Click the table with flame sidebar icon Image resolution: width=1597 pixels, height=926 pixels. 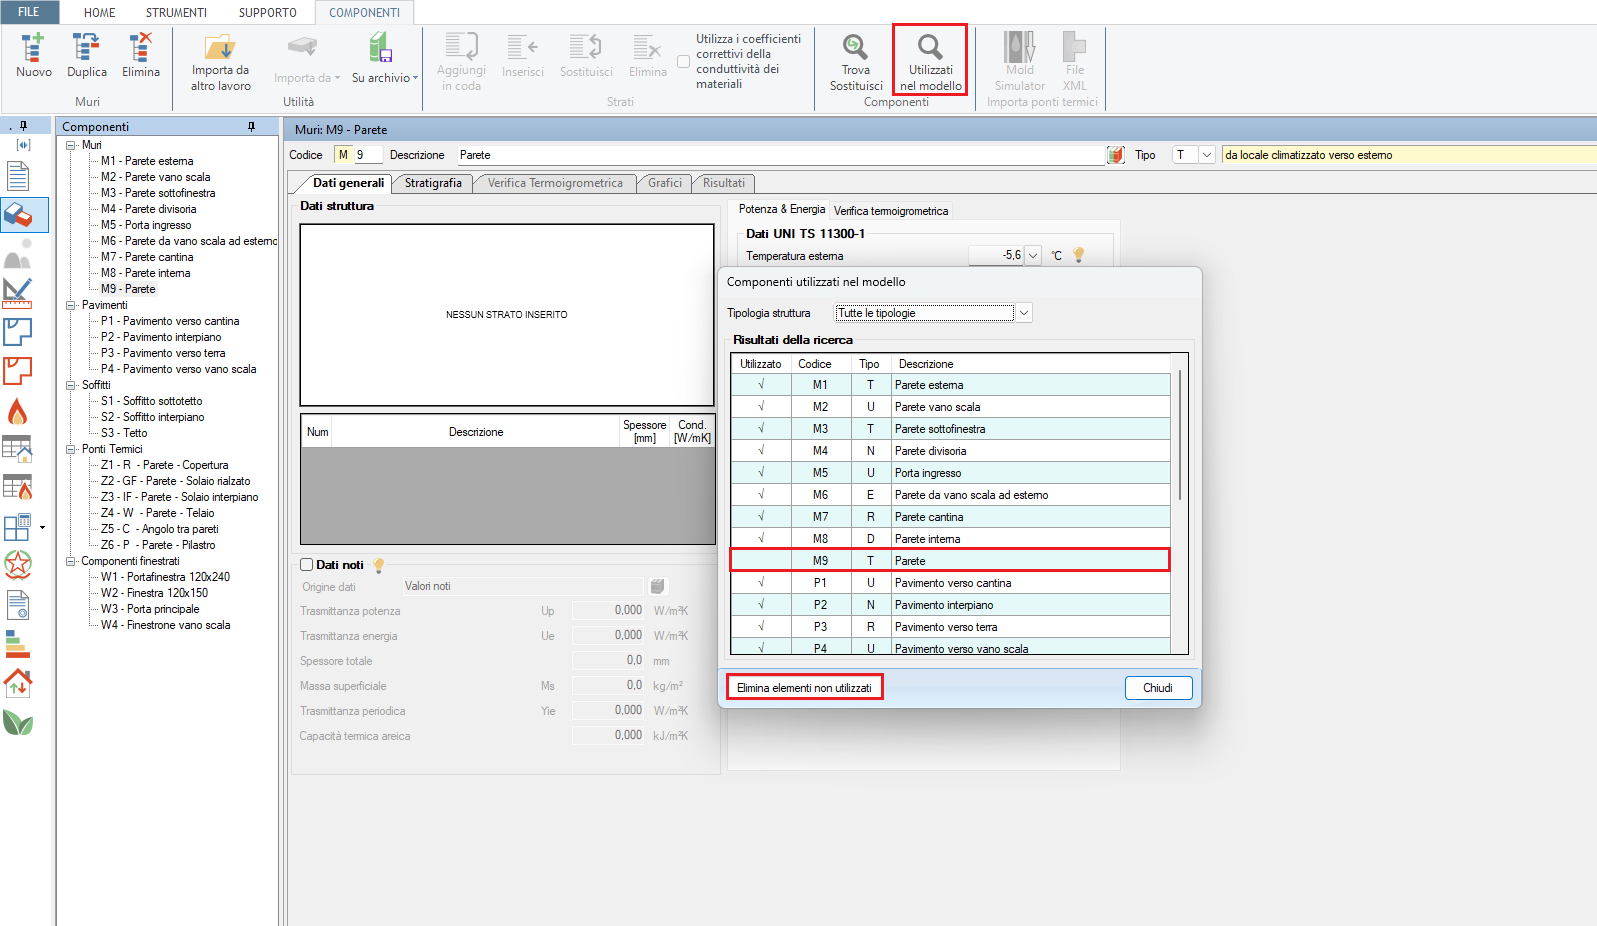[x=18, y=487]
